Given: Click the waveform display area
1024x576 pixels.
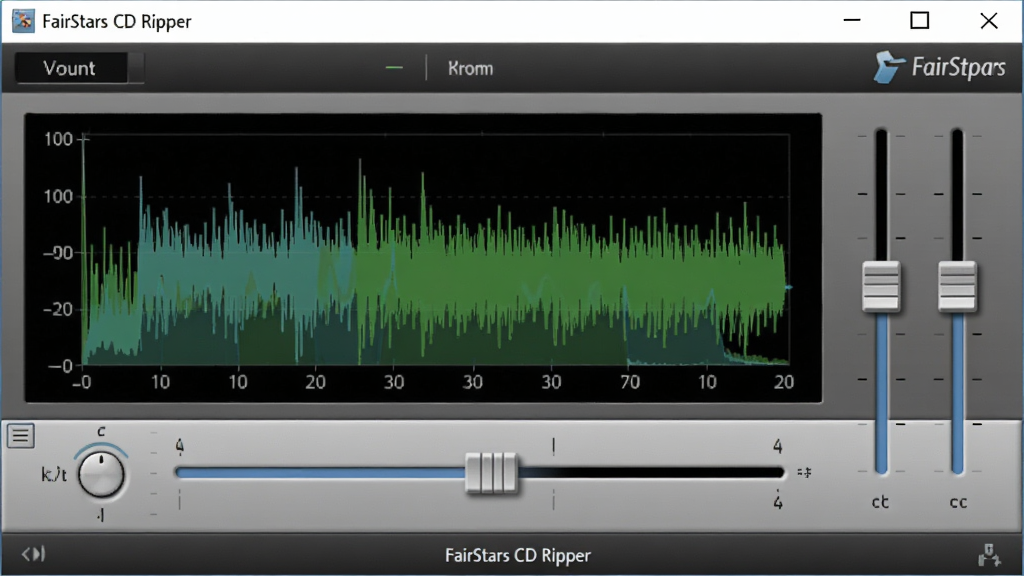Looking at the screenshot, I should (423, 258).
